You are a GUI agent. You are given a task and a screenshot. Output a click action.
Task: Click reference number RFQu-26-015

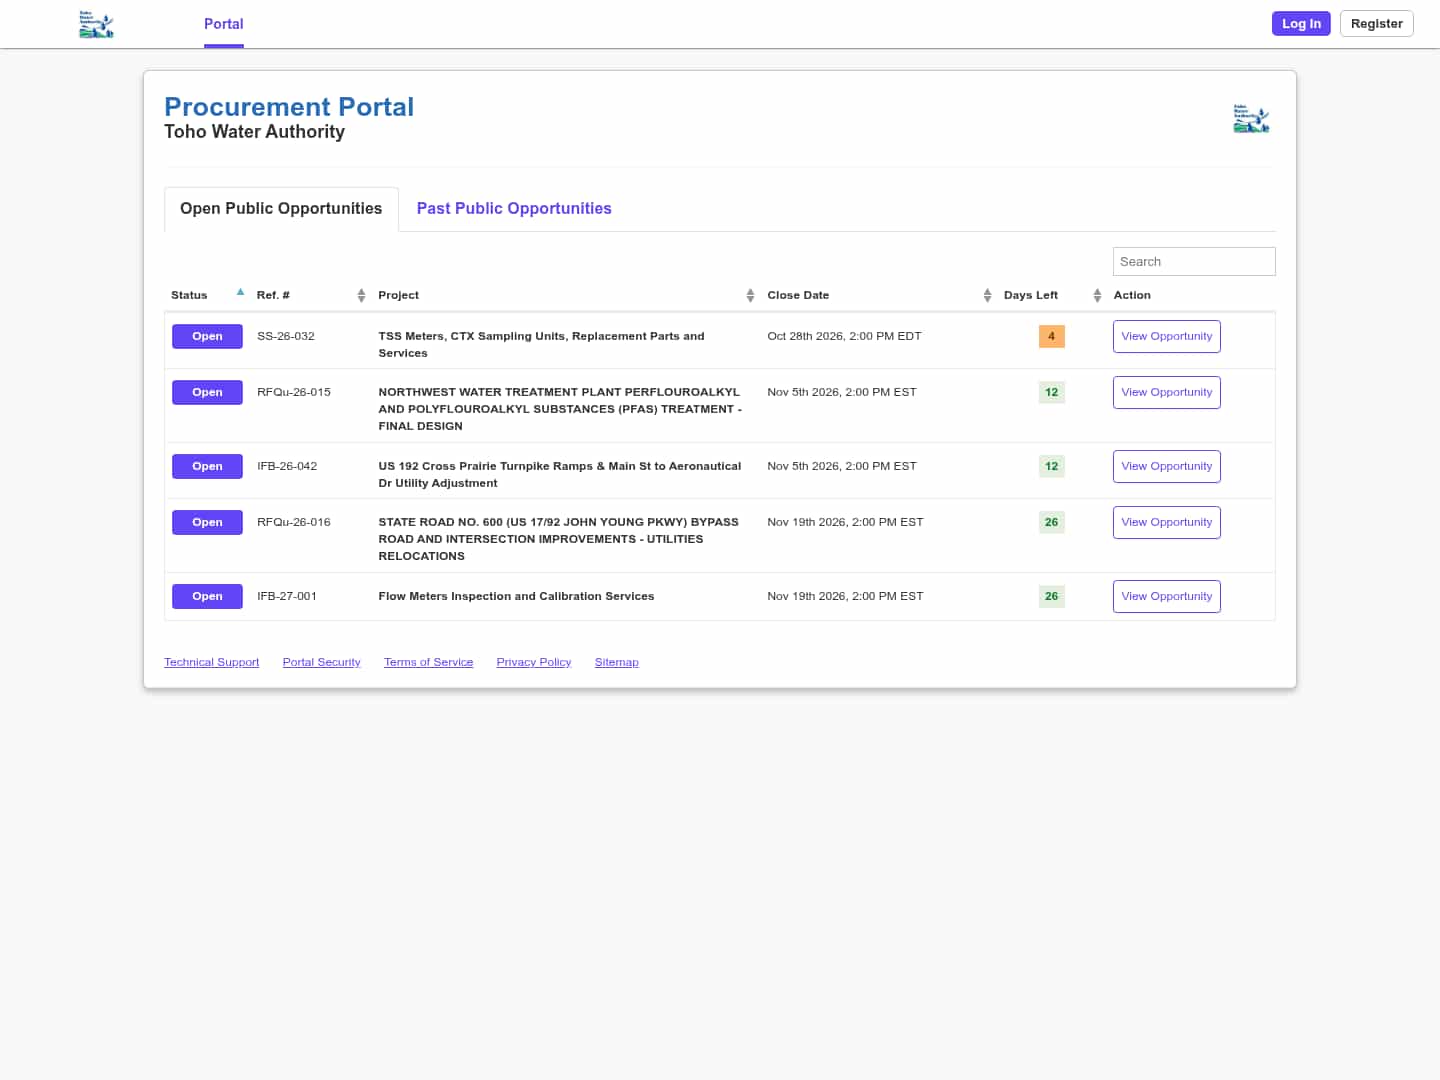(x=294, y=393)
